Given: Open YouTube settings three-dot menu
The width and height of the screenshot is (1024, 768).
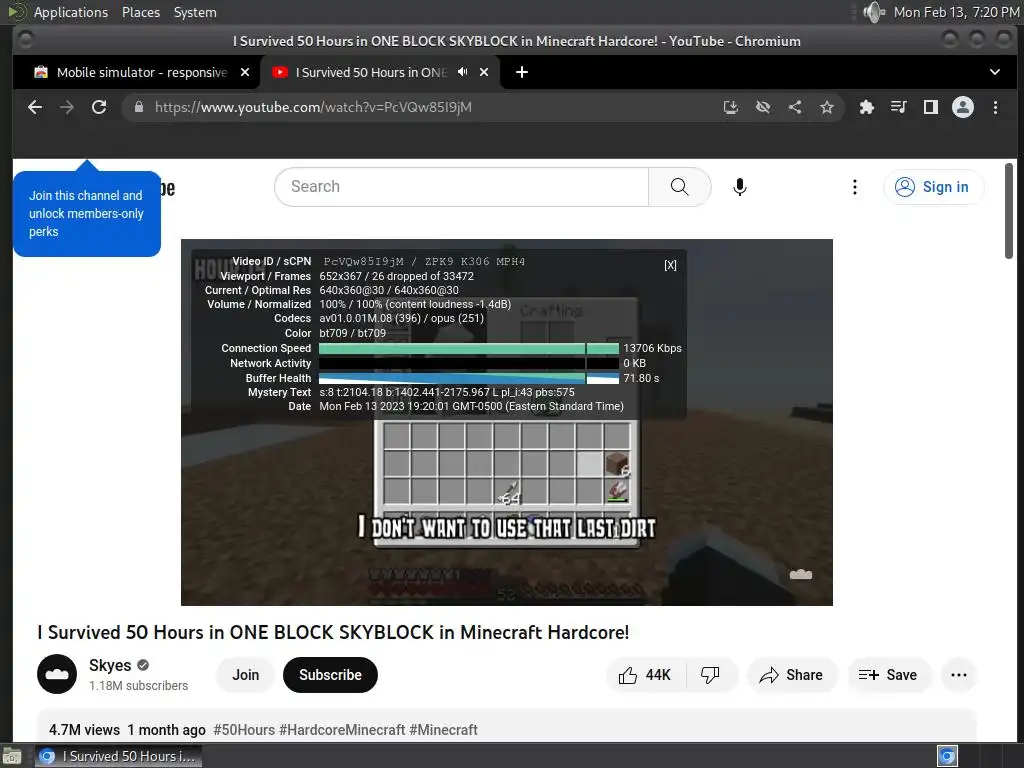Looking at the screenshot, I should 854,187.
